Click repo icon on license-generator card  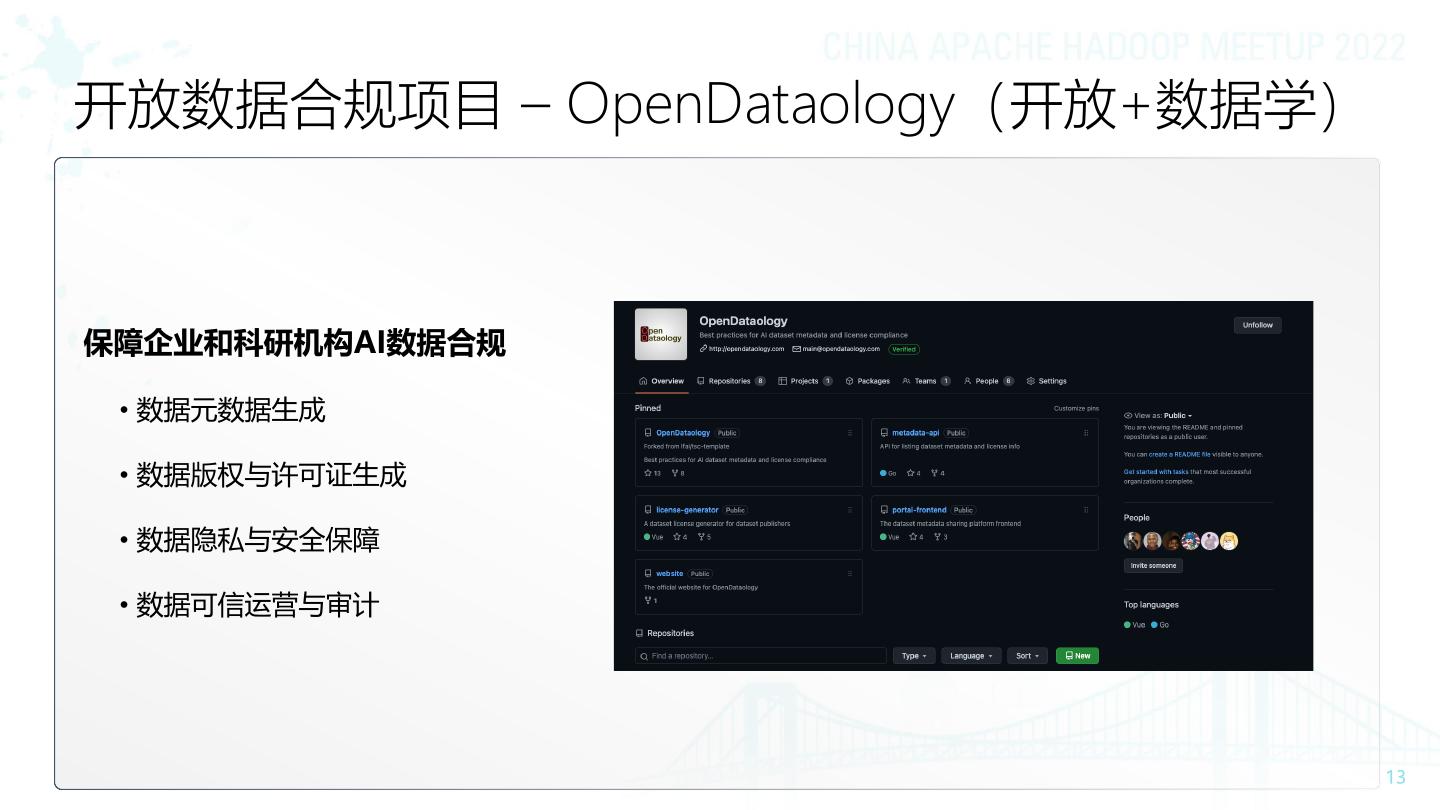(648, 510)
